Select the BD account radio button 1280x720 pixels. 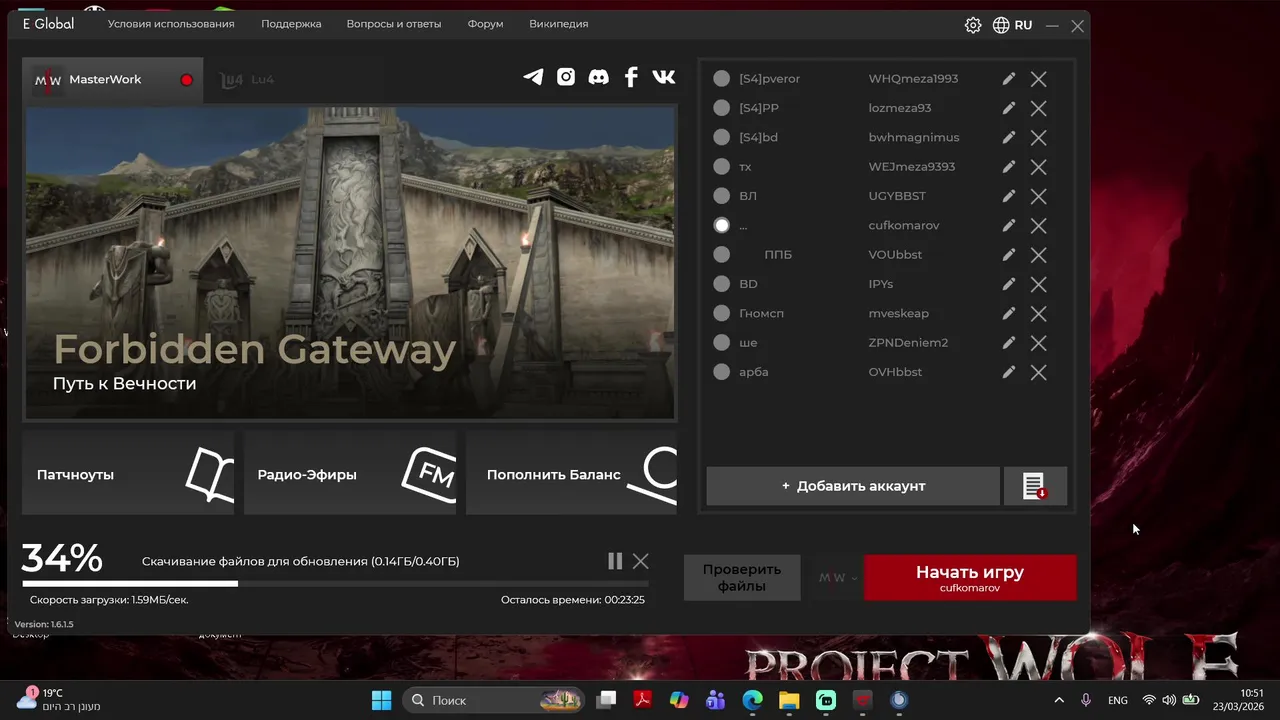pyautogui.click(x=721, y=284)
